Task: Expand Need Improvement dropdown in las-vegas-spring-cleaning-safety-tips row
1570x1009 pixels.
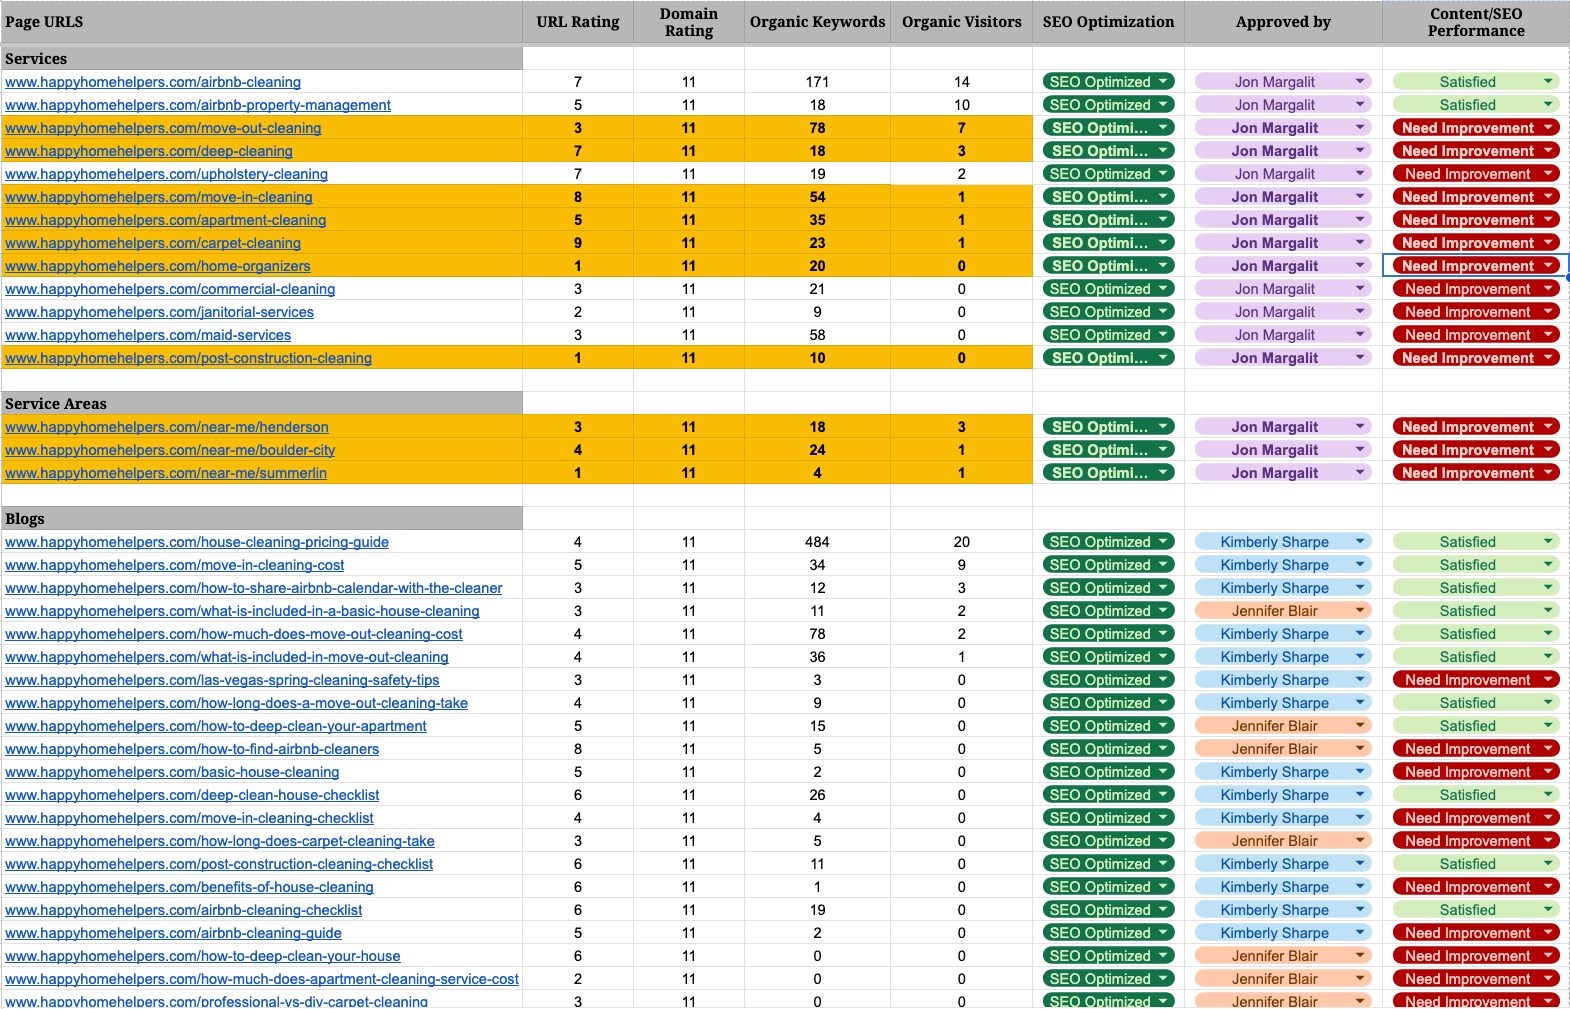Action: point(1548,680)
